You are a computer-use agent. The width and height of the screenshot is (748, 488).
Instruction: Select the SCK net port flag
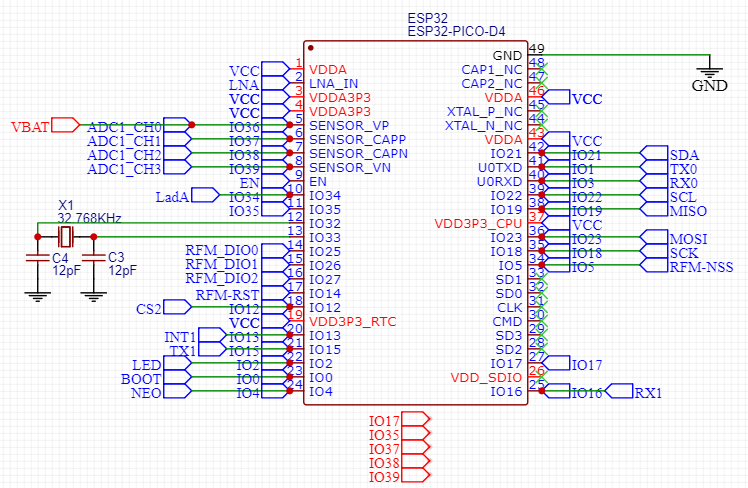pos(654,251)
